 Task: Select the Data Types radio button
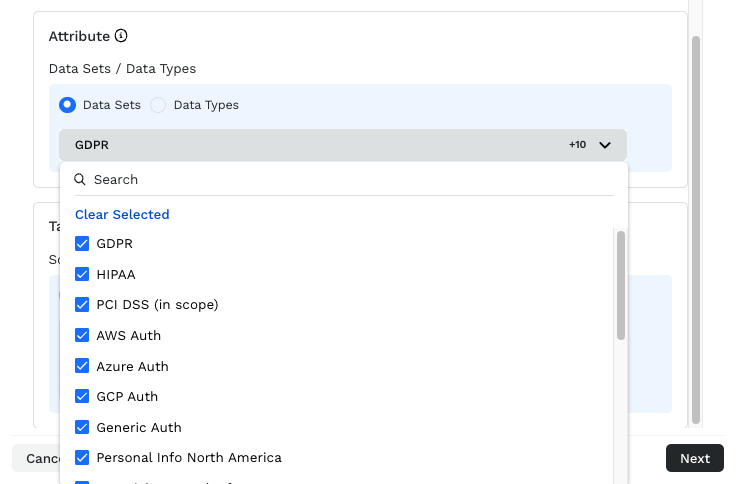pos(158,105)
